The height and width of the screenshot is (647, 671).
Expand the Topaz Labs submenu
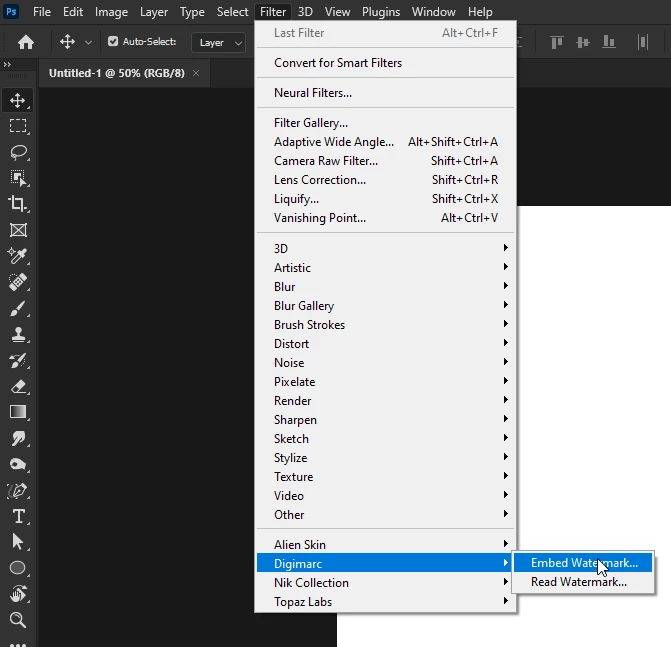[x=385, y=602]
